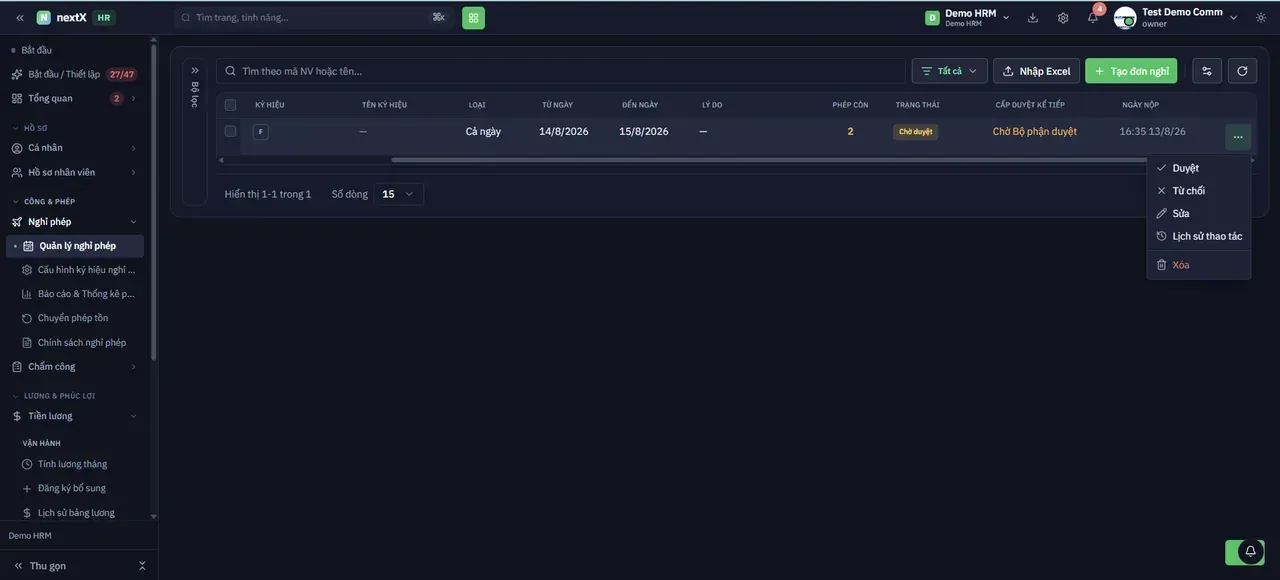Open the Test Demo Comm user menu
This screenshot has height=580, width=1280.
[1176, 18]
